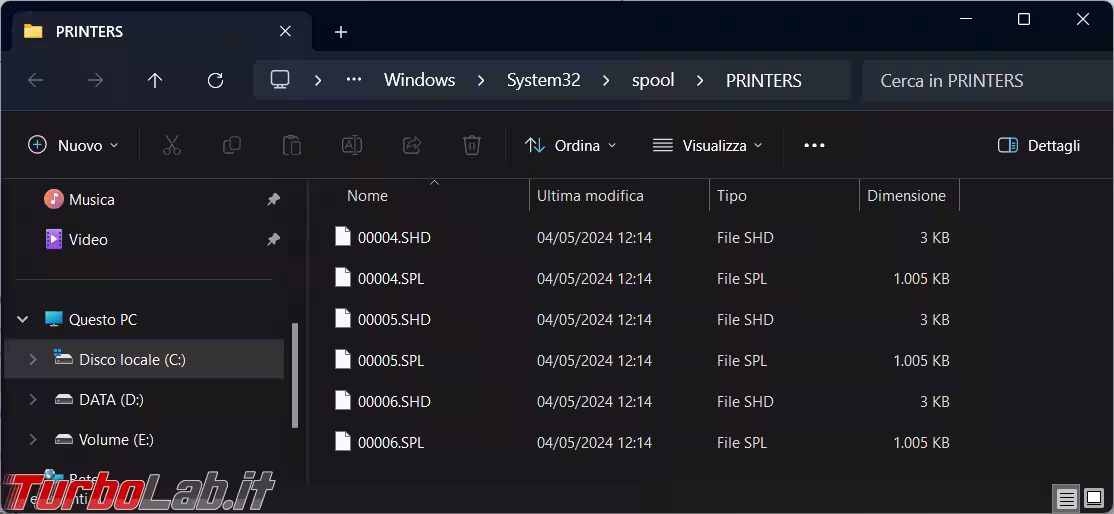Click the Cut scissors icon
Screen dimensions: 1114x514
(171, 146)
